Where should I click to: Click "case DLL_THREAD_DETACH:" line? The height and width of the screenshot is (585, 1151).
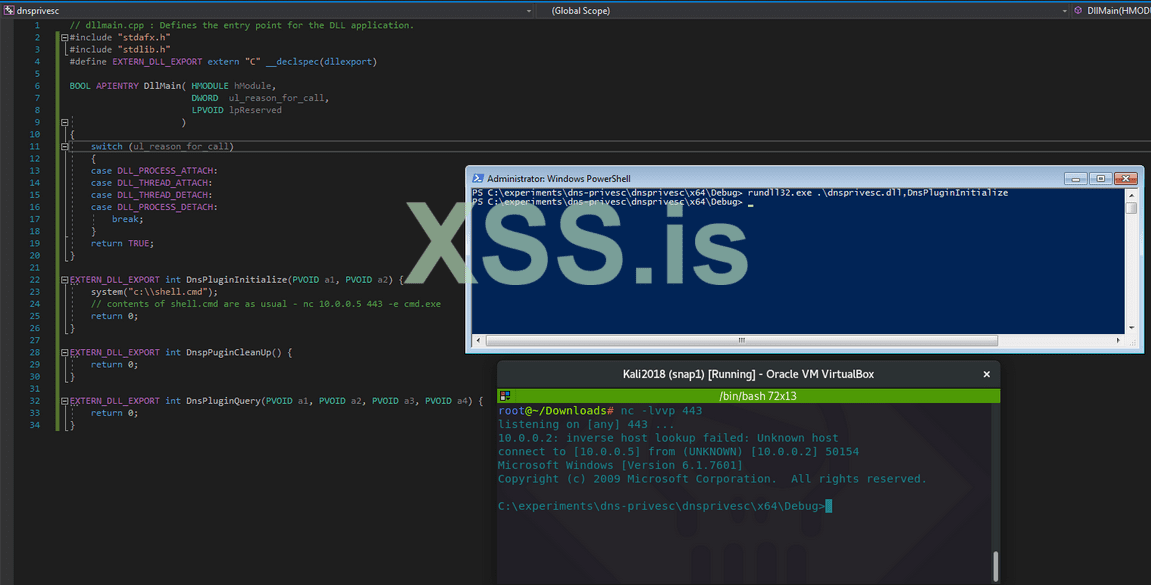tap(151, 195)
